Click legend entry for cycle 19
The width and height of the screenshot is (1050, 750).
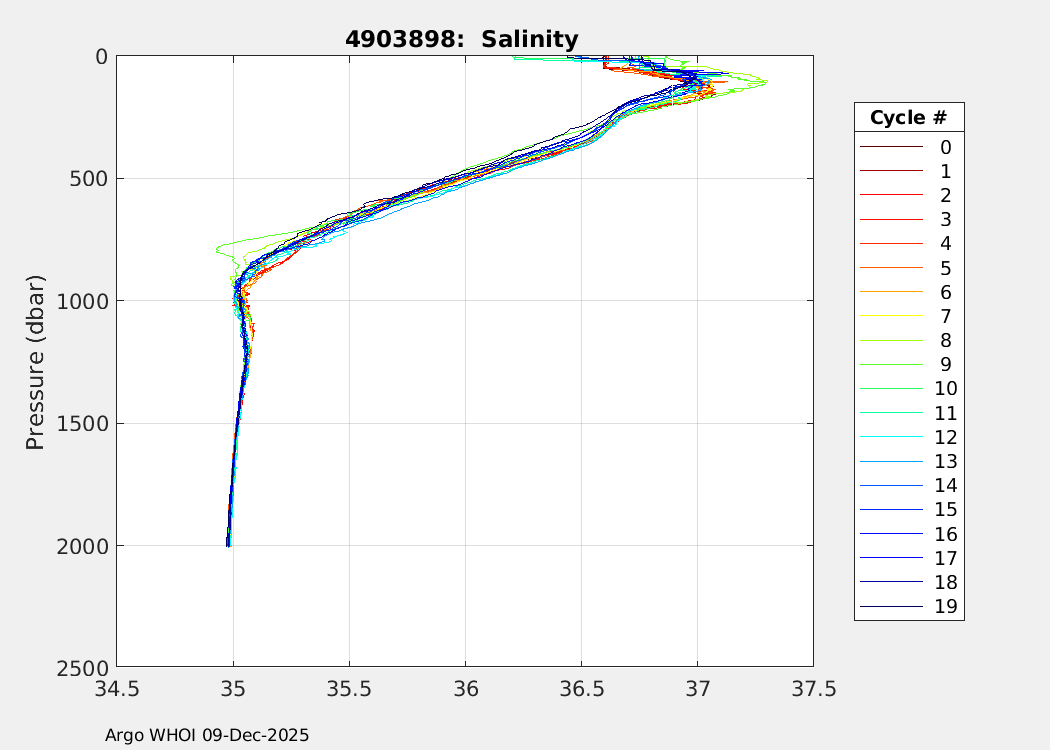(908, 607)
